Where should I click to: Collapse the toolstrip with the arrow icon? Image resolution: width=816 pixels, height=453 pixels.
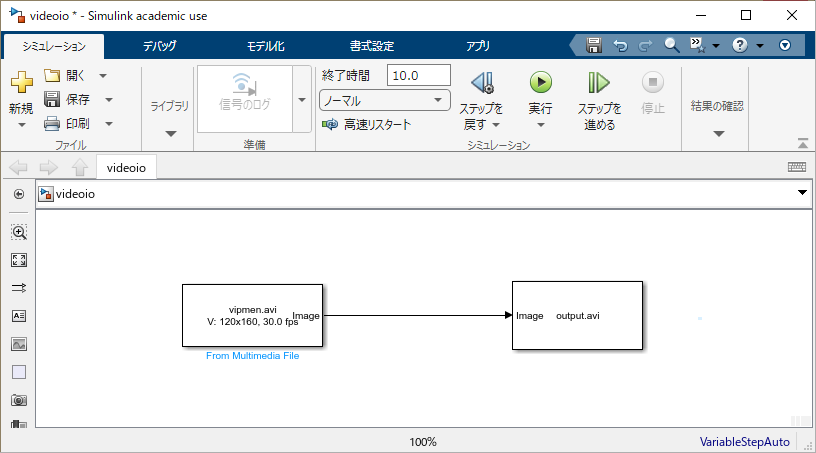[x=803, y=143]
